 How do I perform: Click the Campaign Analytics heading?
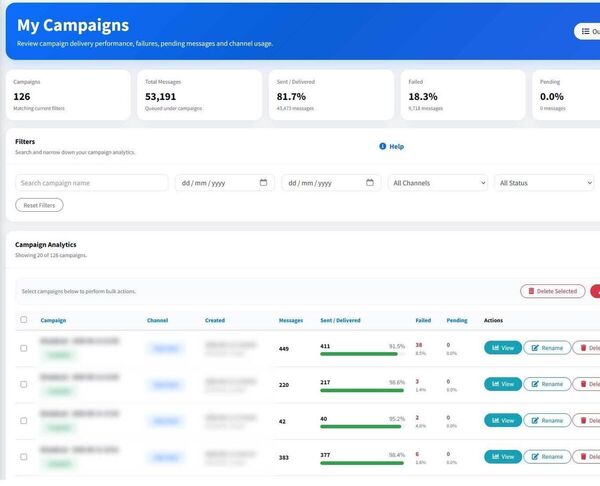click(46, 245)
